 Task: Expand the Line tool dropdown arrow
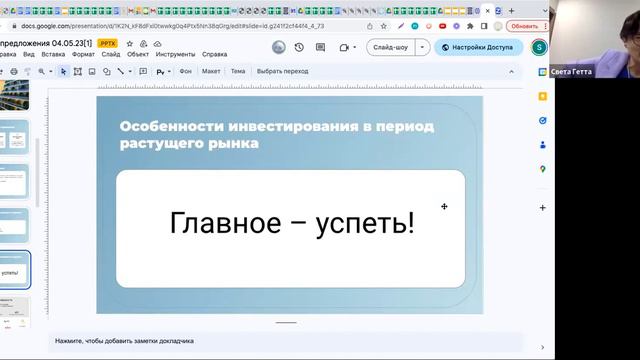coord(130,71)
